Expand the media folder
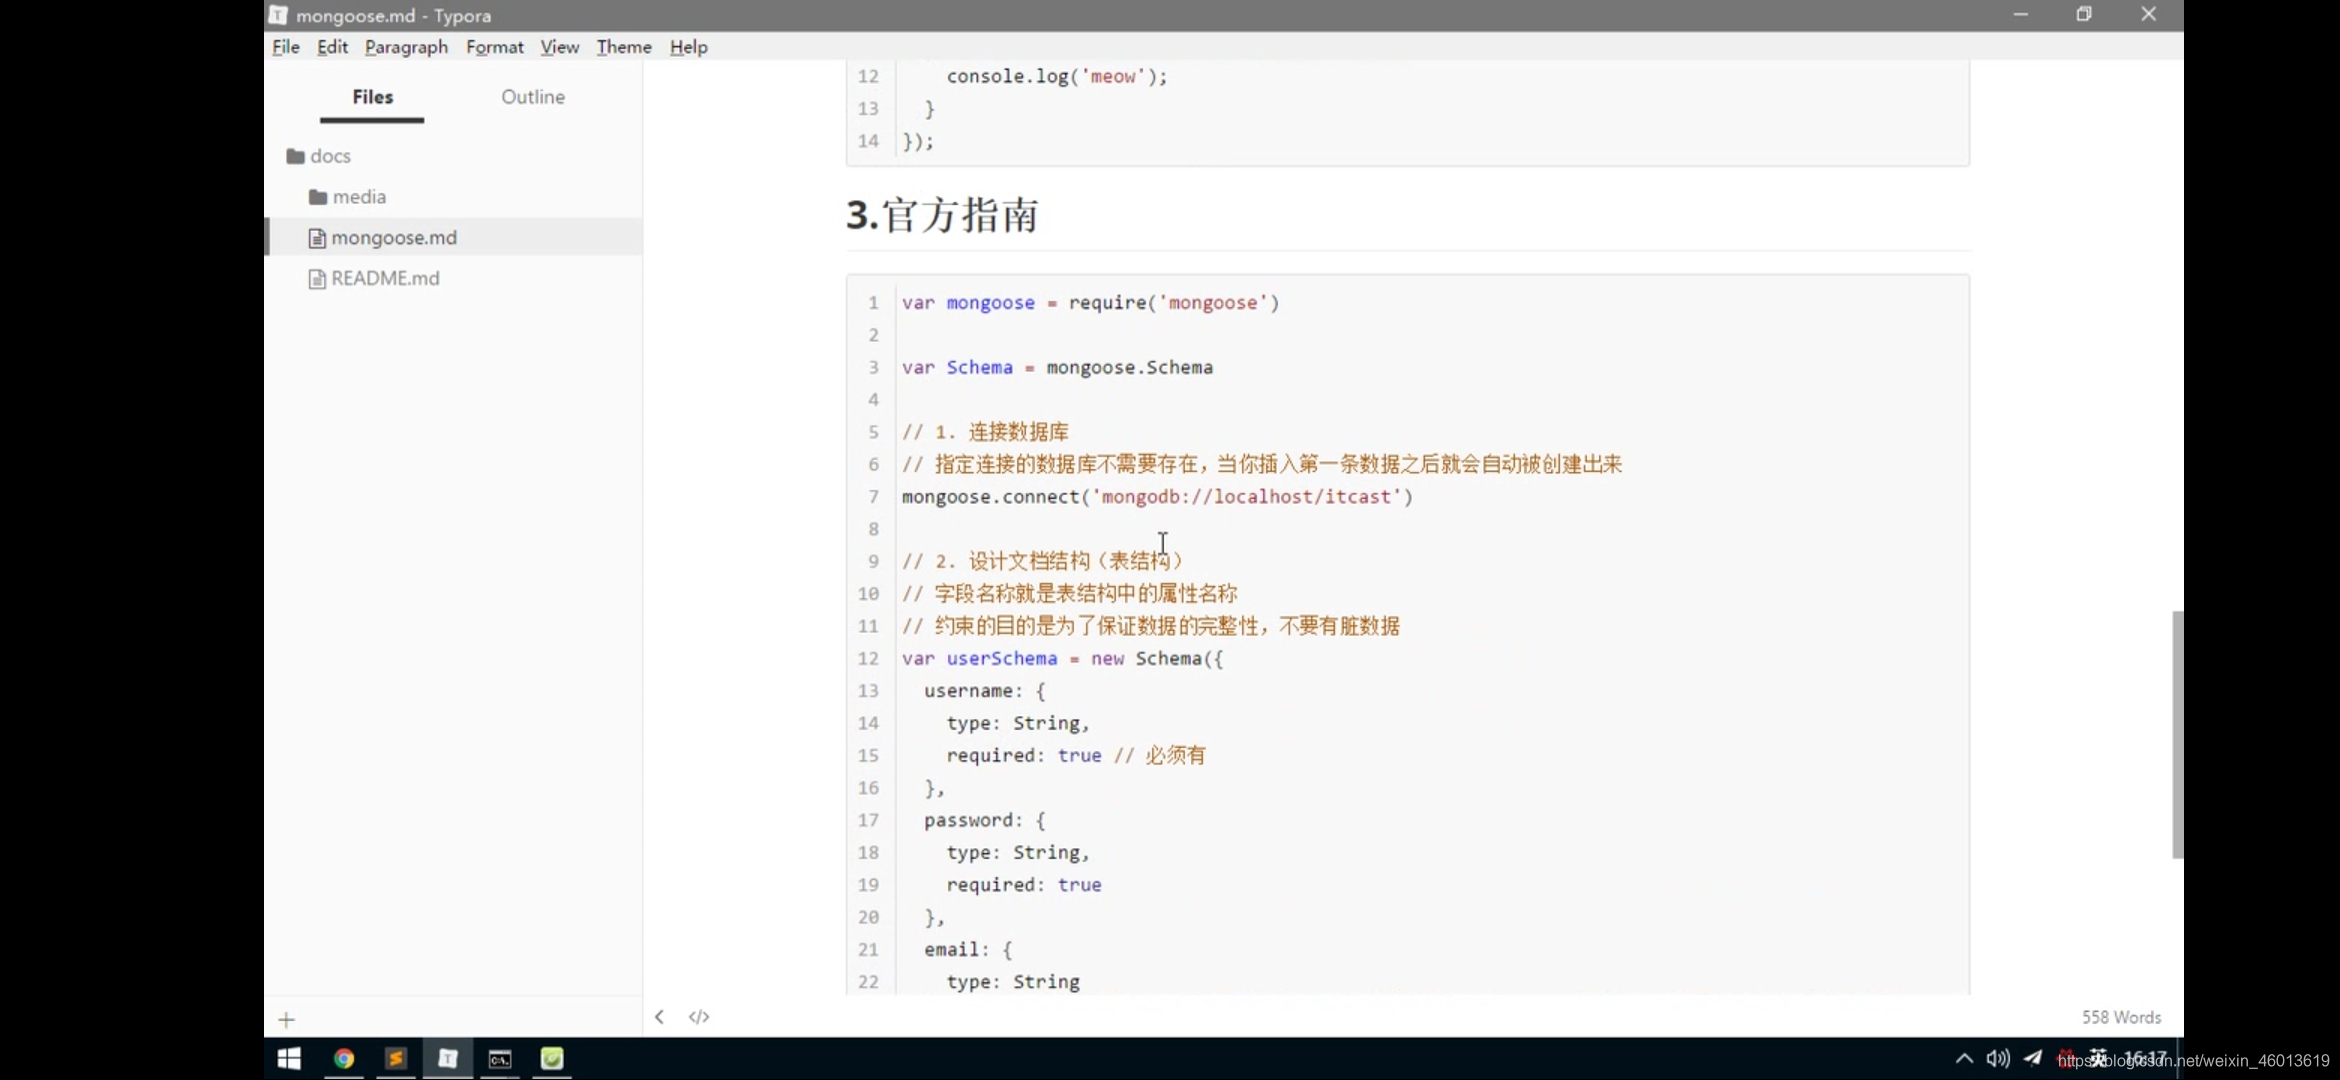This screenshot has width=2340, height=1080. point(358,195)
